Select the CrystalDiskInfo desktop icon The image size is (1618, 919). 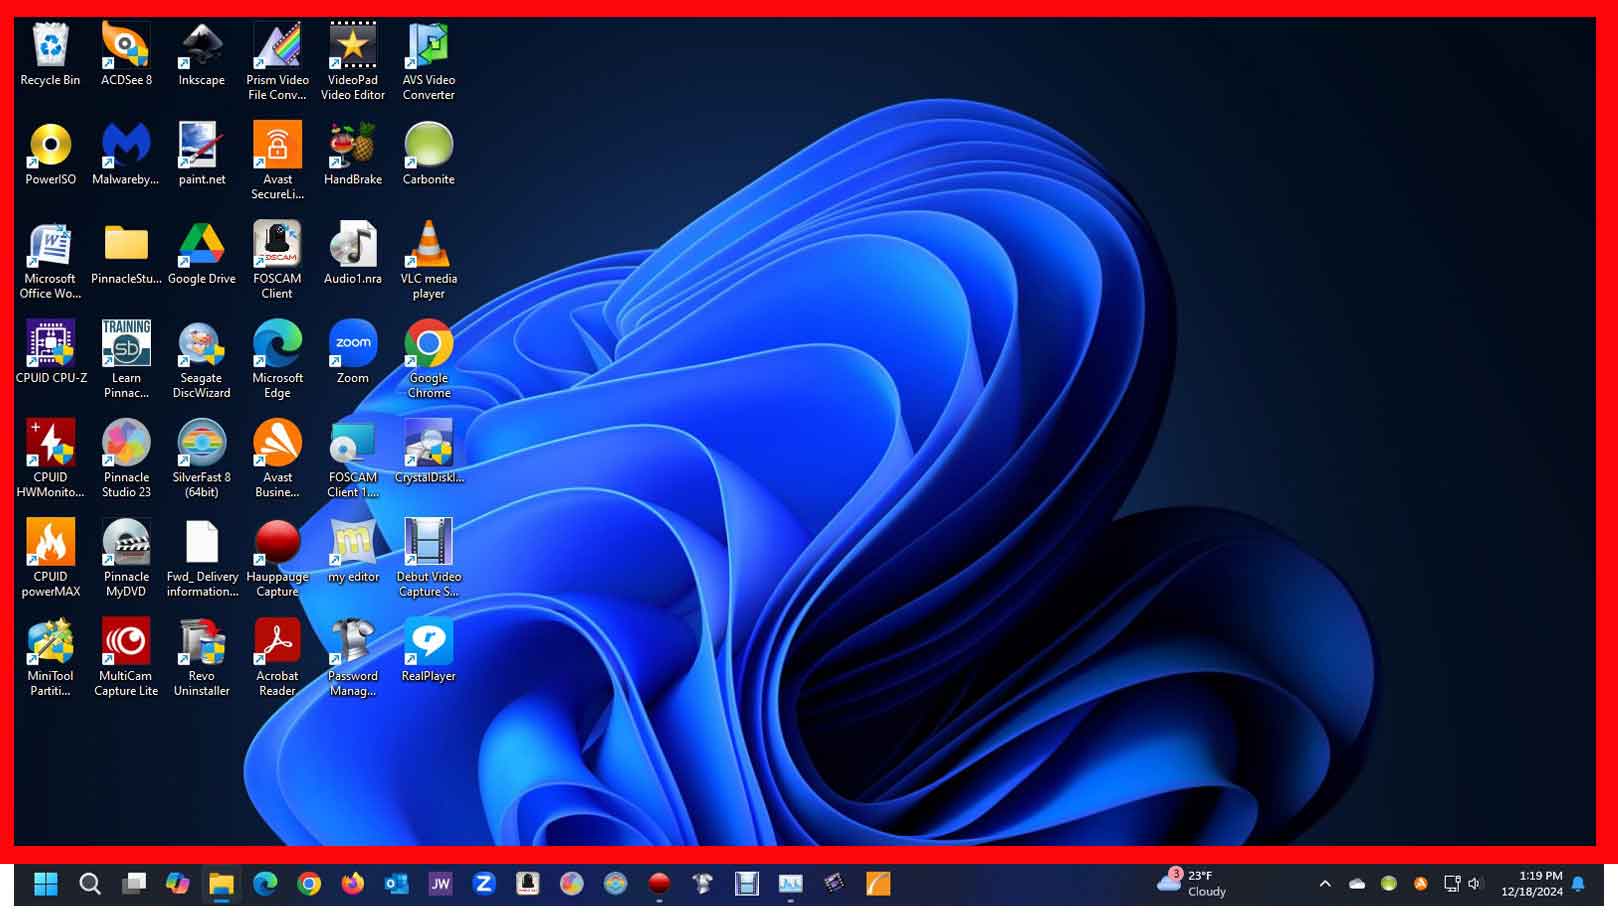pyautogui.click(x=428, y=452)
